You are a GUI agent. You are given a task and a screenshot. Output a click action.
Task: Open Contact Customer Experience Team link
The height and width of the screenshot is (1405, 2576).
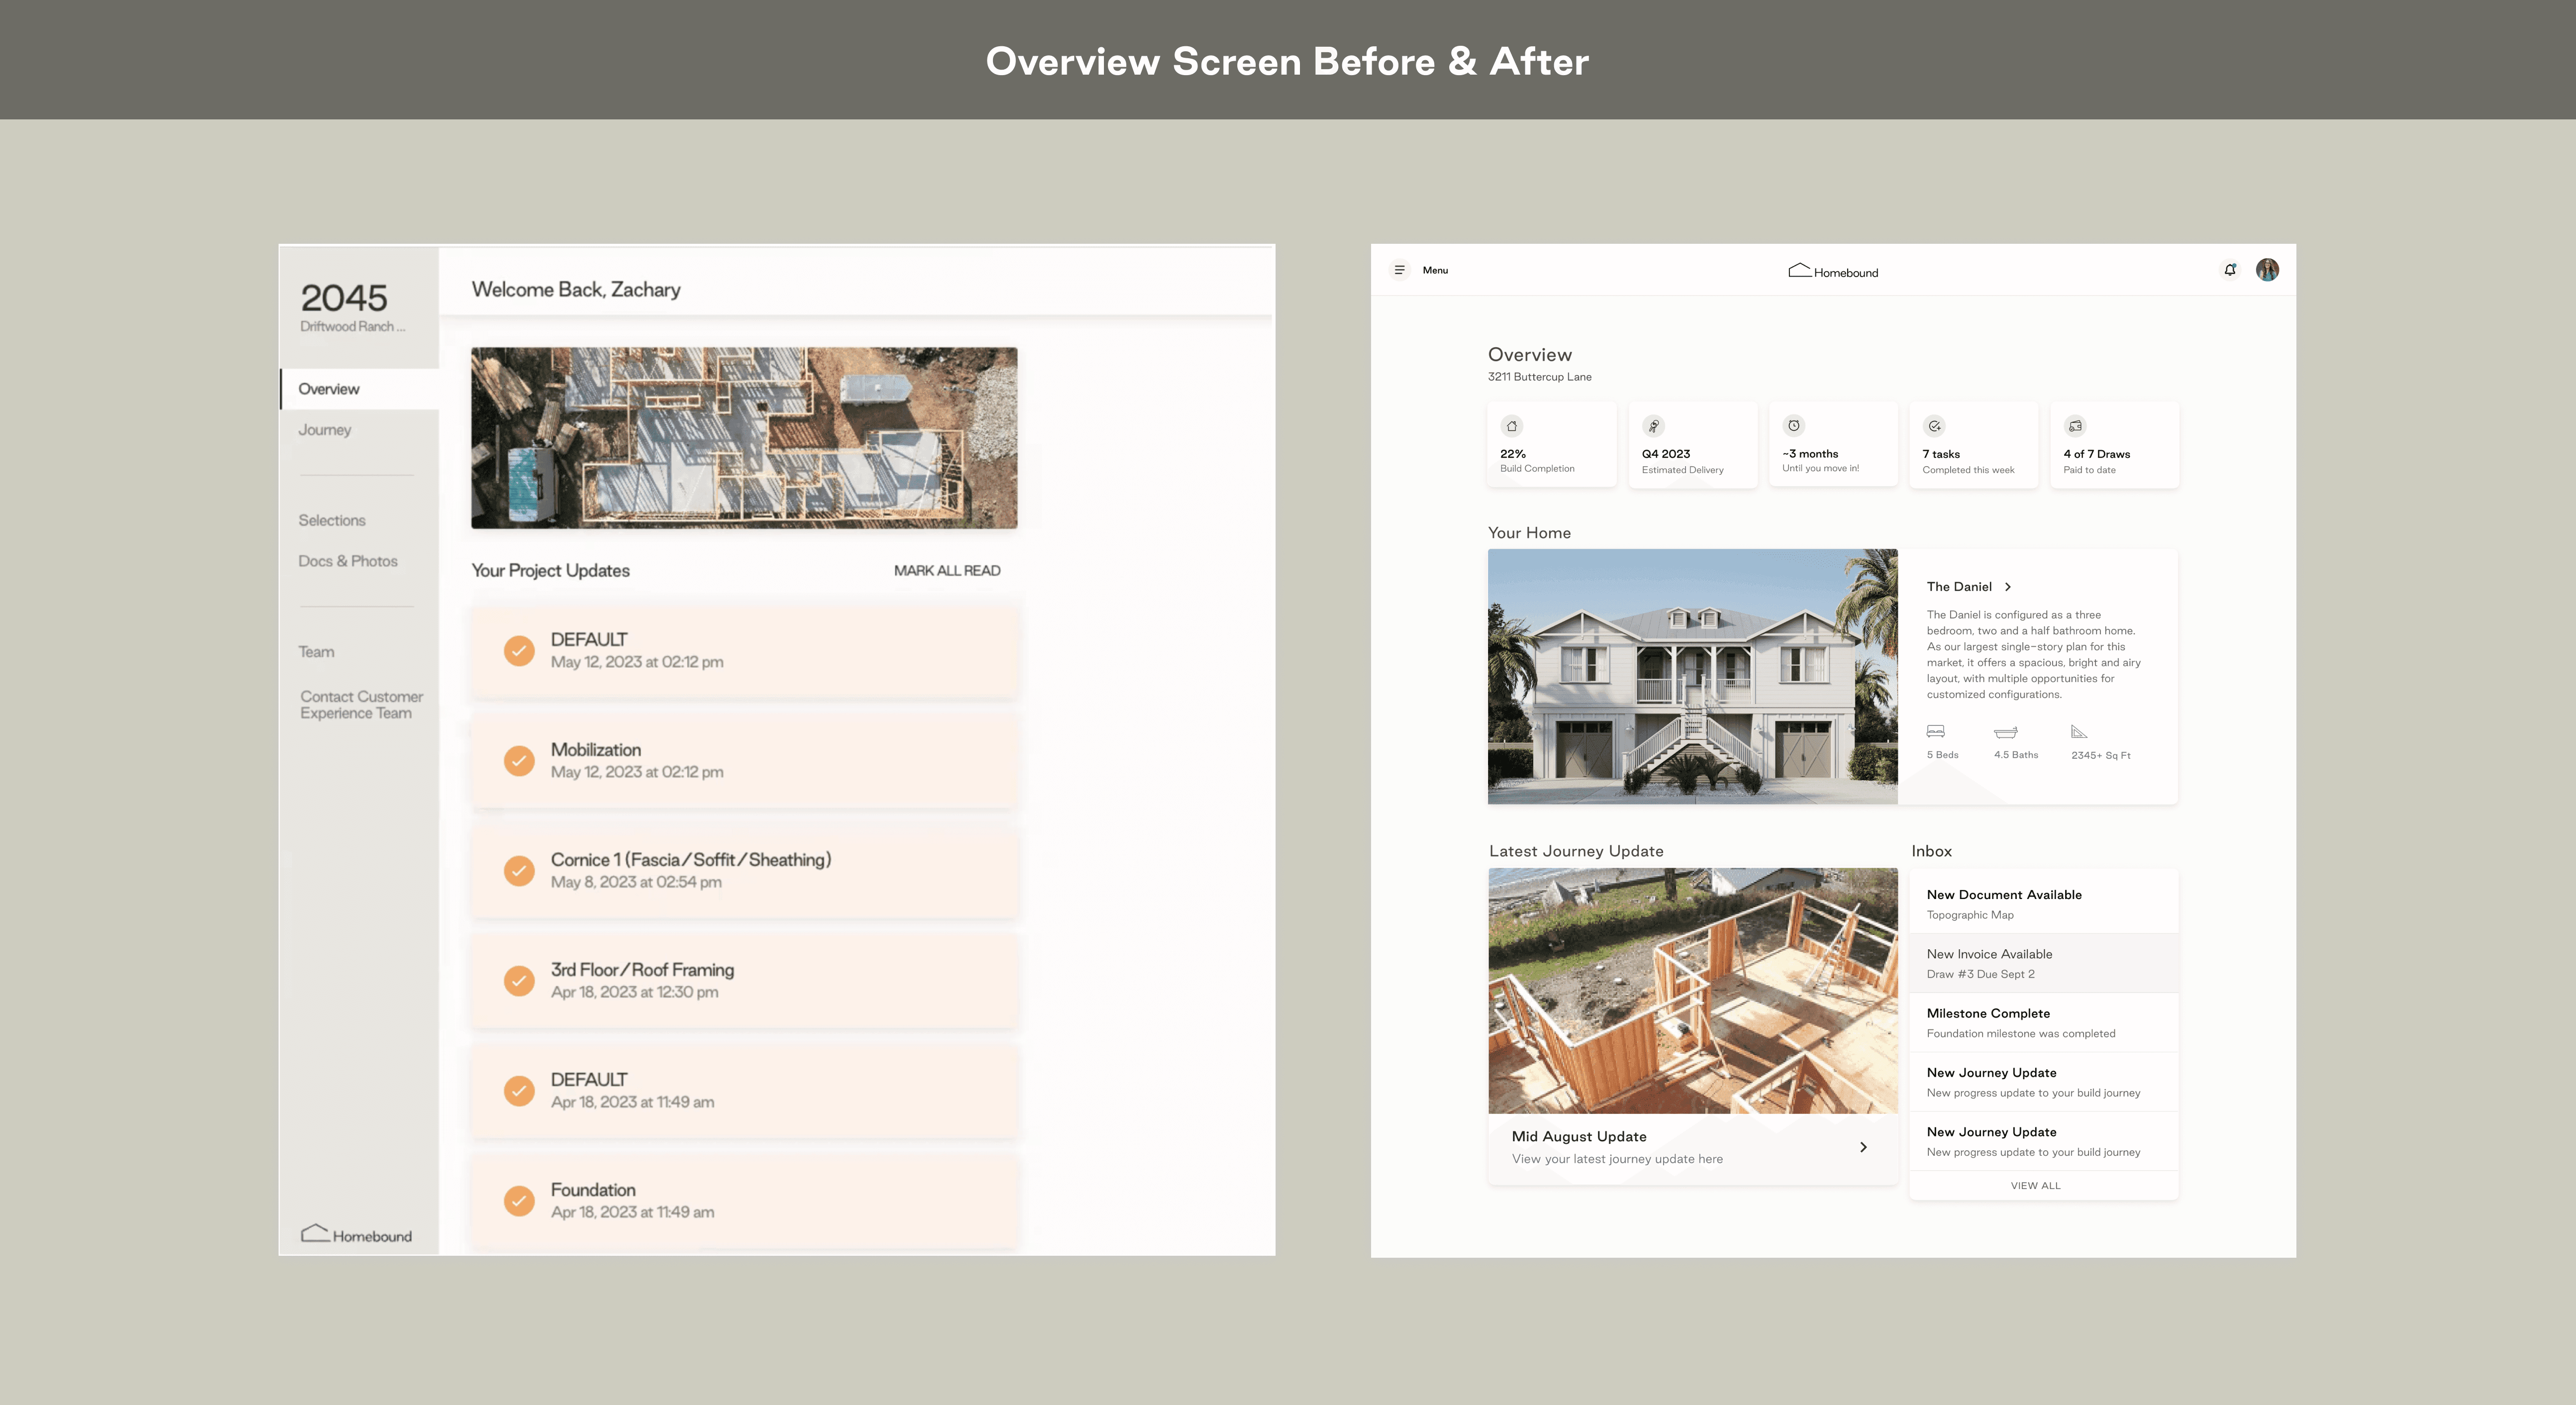[361, 705]
